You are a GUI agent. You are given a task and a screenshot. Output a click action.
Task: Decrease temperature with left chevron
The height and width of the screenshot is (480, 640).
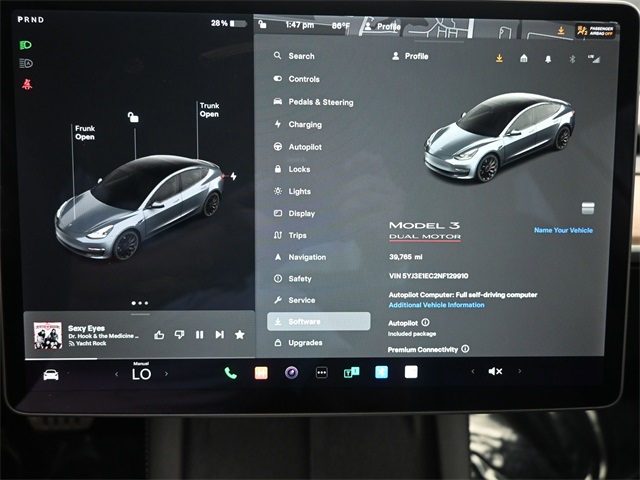tap(117, 374)
